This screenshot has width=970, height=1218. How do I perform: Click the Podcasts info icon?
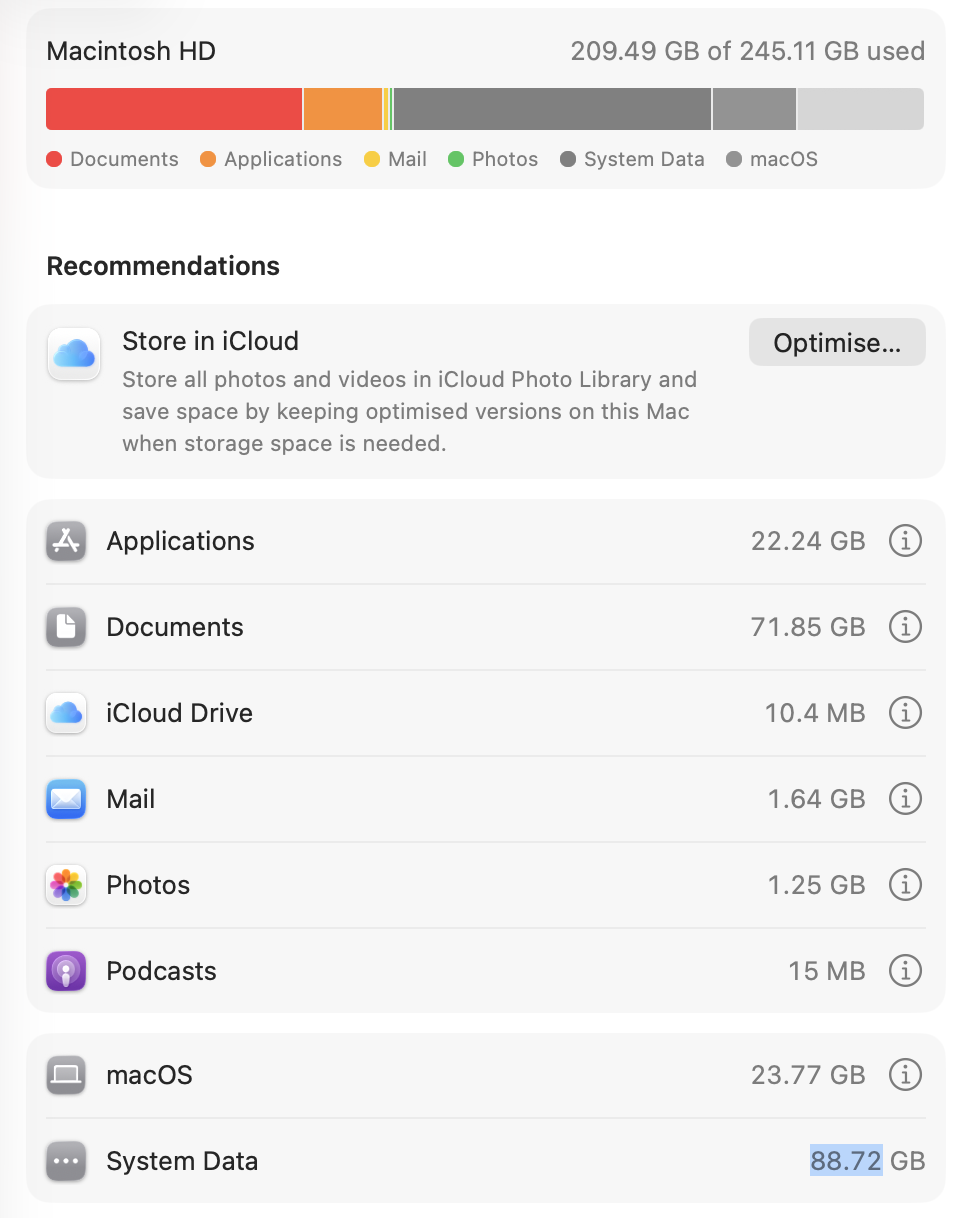click(905, 971)
